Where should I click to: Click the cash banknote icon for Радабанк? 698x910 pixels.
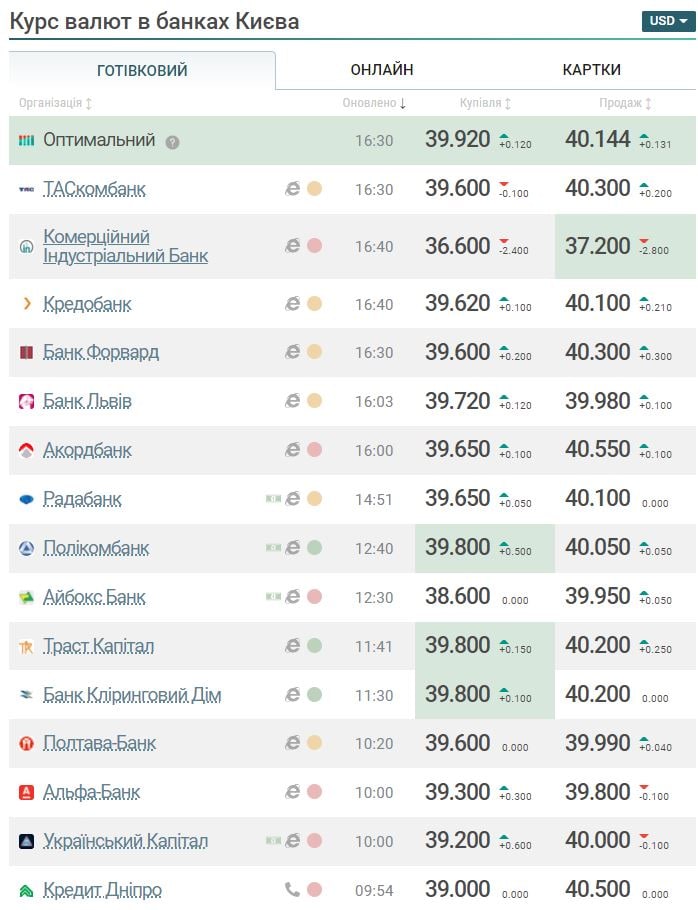[x=273, y=498]
